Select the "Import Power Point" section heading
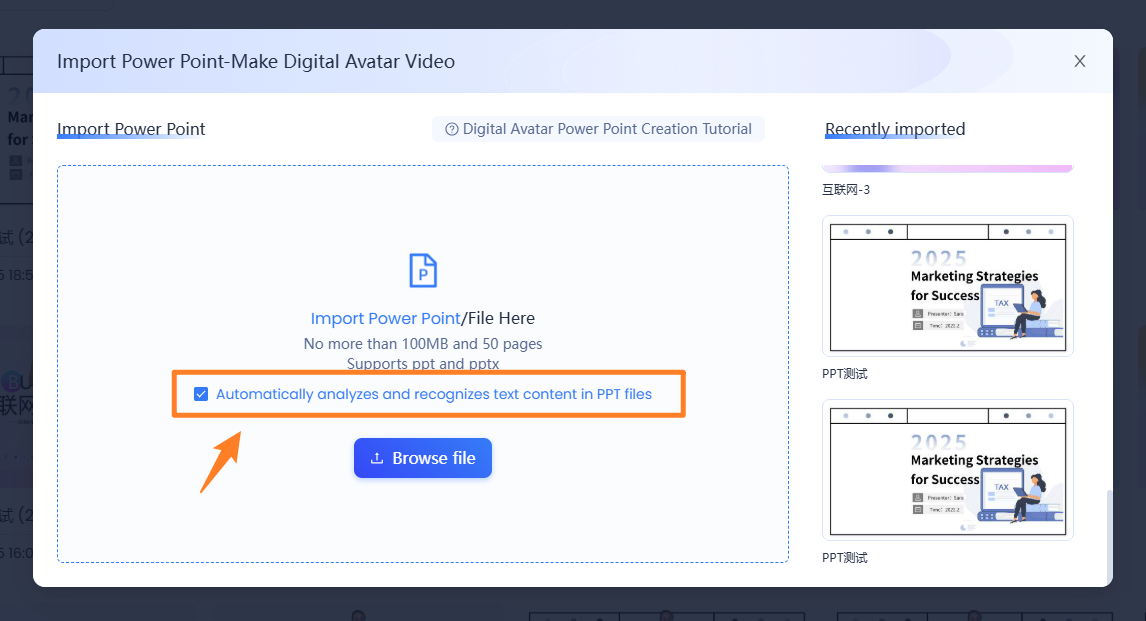The height and width of the screenshot is (621, 1146). 131,129
